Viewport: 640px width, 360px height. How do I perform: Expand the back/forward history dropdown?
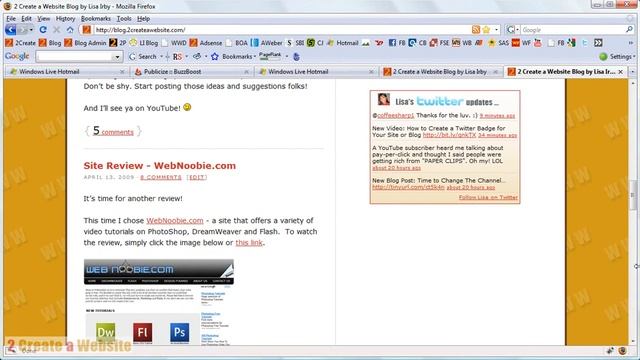31,30
